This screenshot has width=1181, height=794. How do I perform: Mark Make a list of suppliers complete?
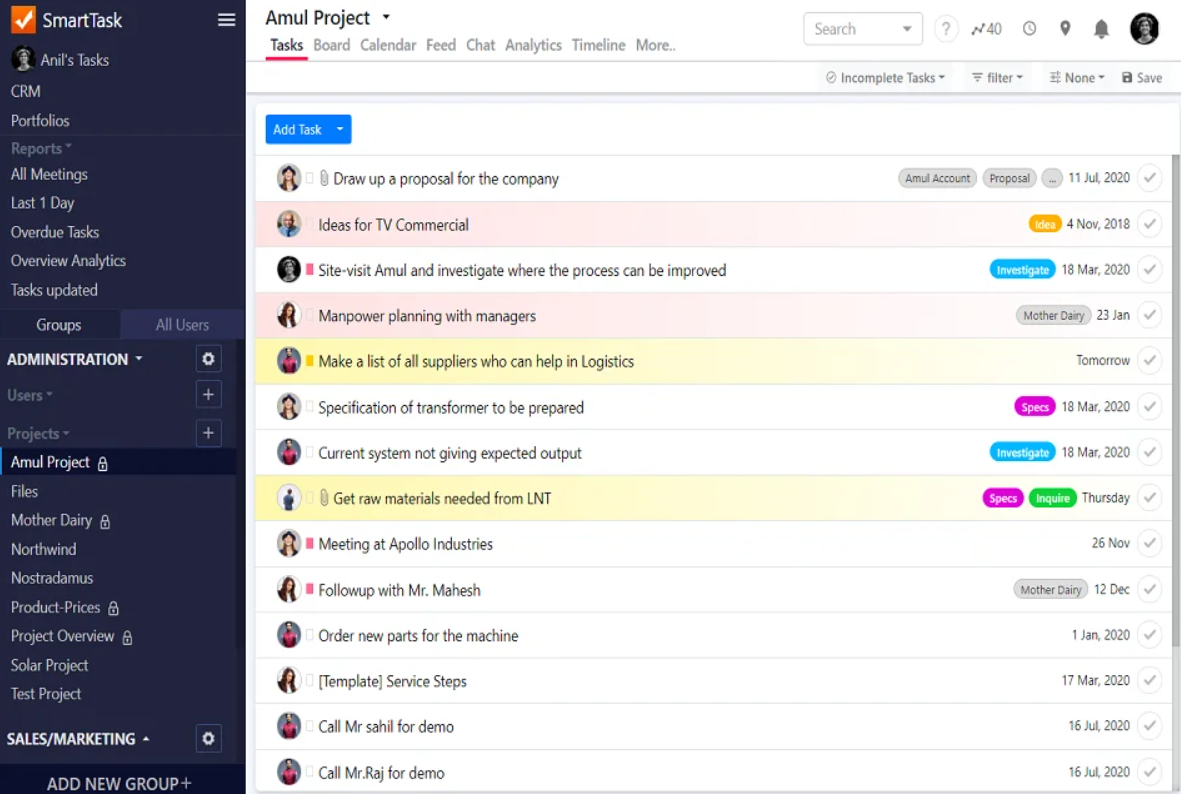tap(1149, 360)
